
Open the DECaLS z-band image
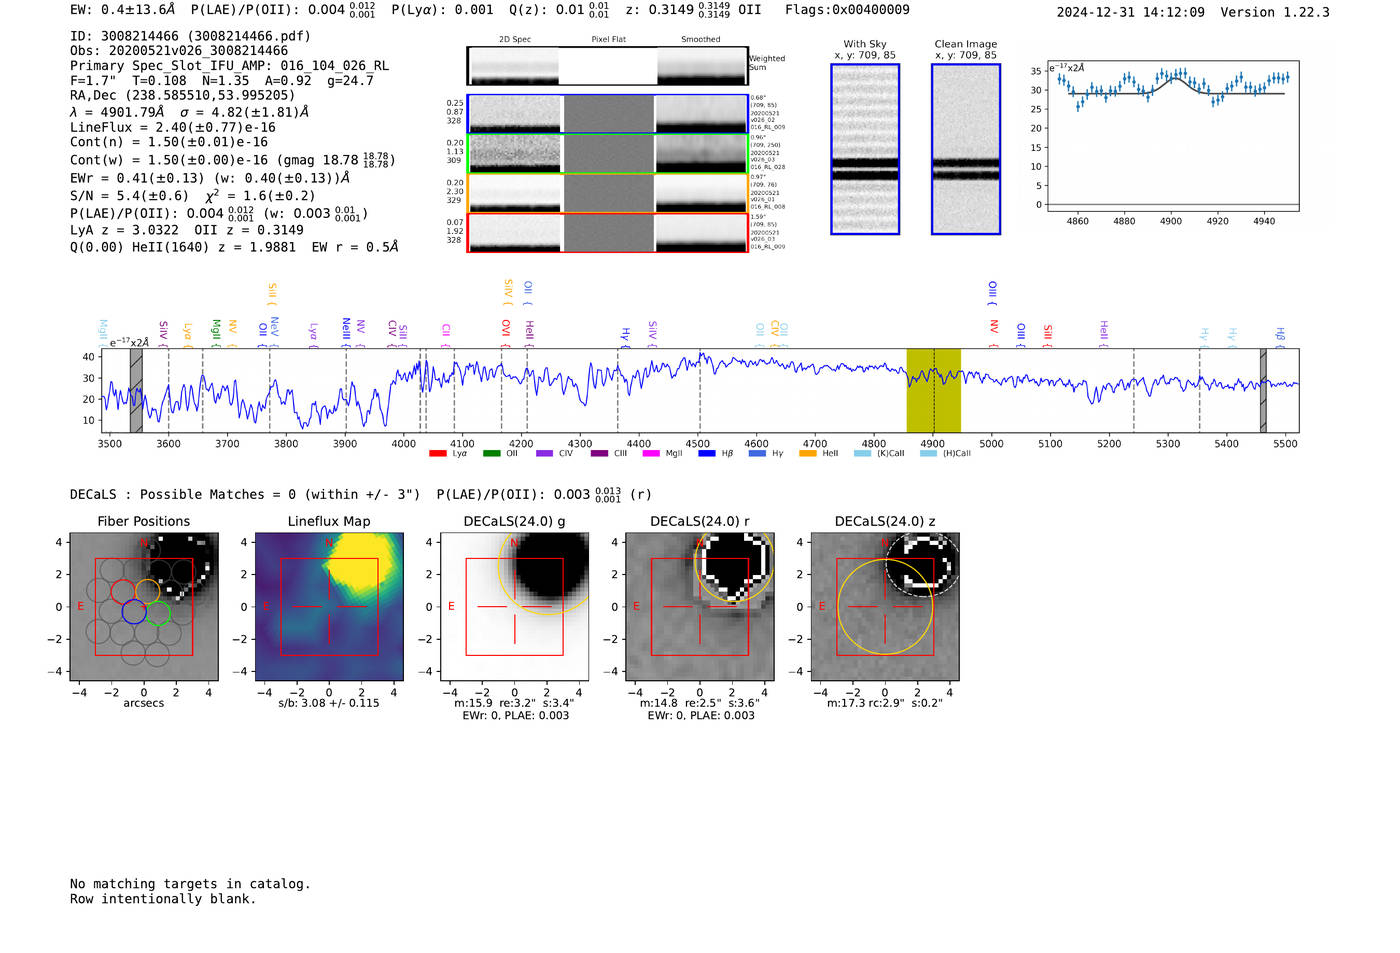point(885,606)
